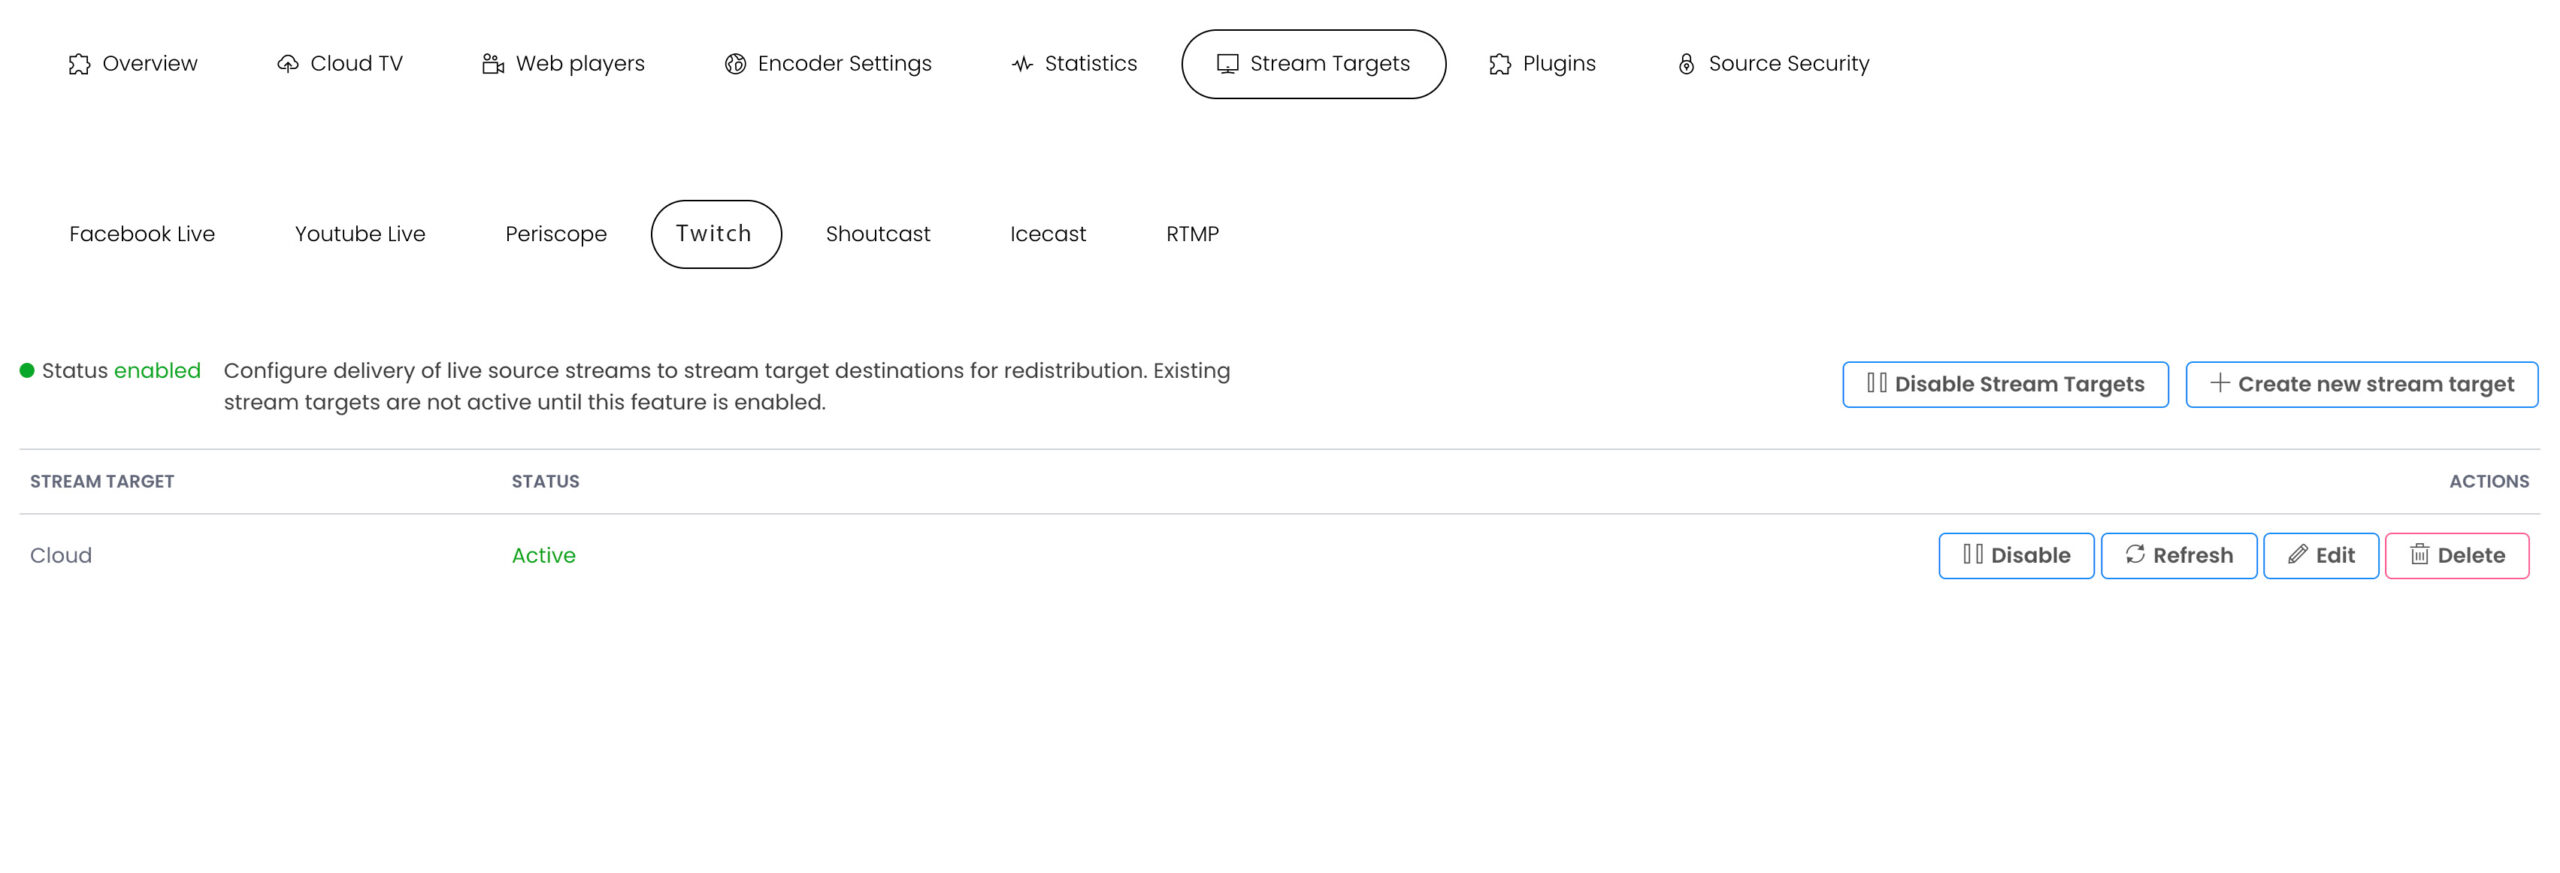Viewport: 2560px width, 873px height.
Task: Open the Icecast tab
Action: click(1048, 234)
